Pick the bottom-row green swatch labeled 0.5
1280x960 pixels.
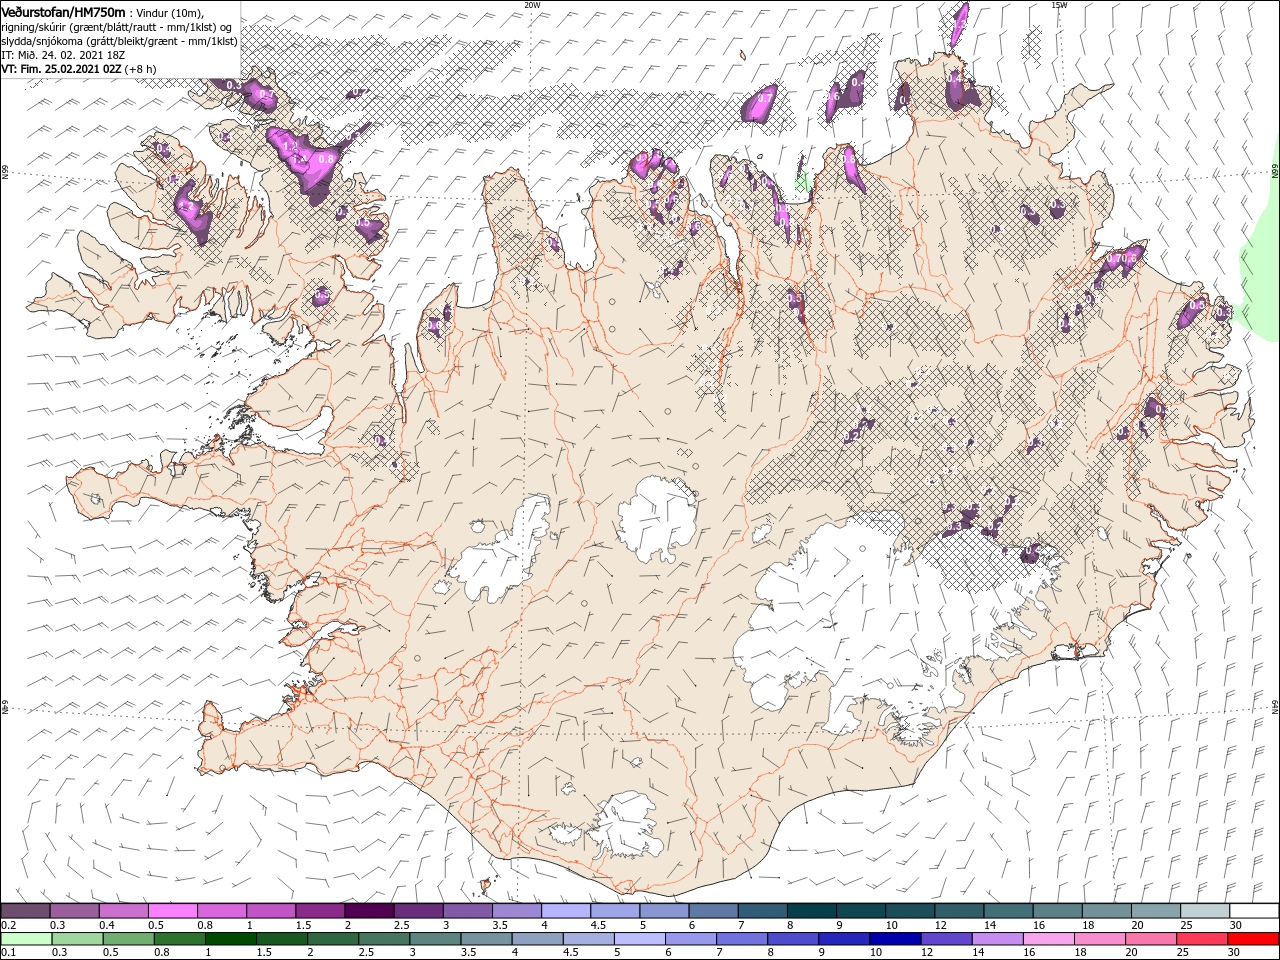coord(128,939)
